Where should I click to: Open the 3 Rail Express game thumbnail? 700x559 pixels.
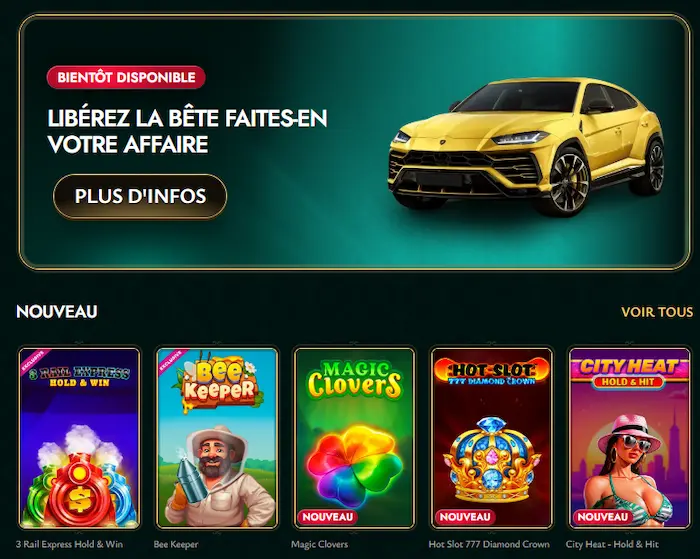tap(79, 438)
